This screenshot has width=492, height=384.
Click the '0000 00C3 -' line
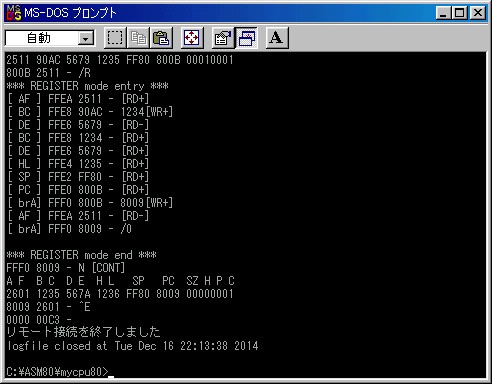pyautogui.click(x=39, y=320)
